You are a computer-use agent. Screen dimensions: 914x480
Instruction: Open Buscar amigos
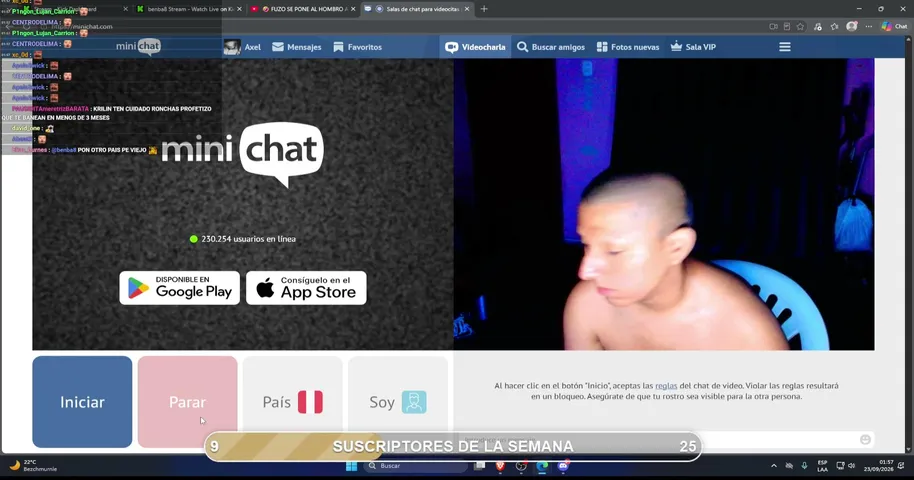[x=551, y=47]
